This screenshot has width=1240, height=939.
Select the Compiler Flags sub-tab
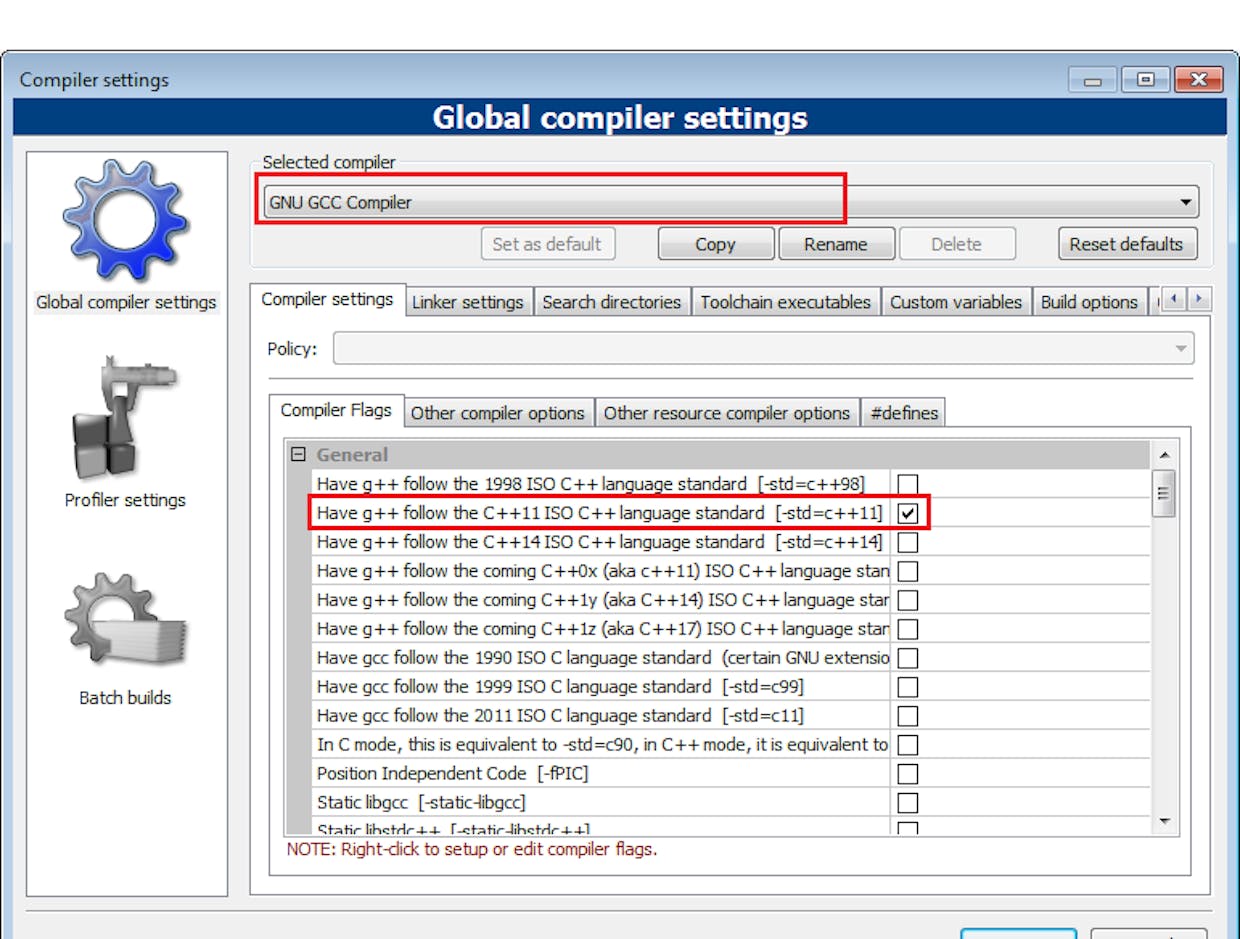[336, 411]
